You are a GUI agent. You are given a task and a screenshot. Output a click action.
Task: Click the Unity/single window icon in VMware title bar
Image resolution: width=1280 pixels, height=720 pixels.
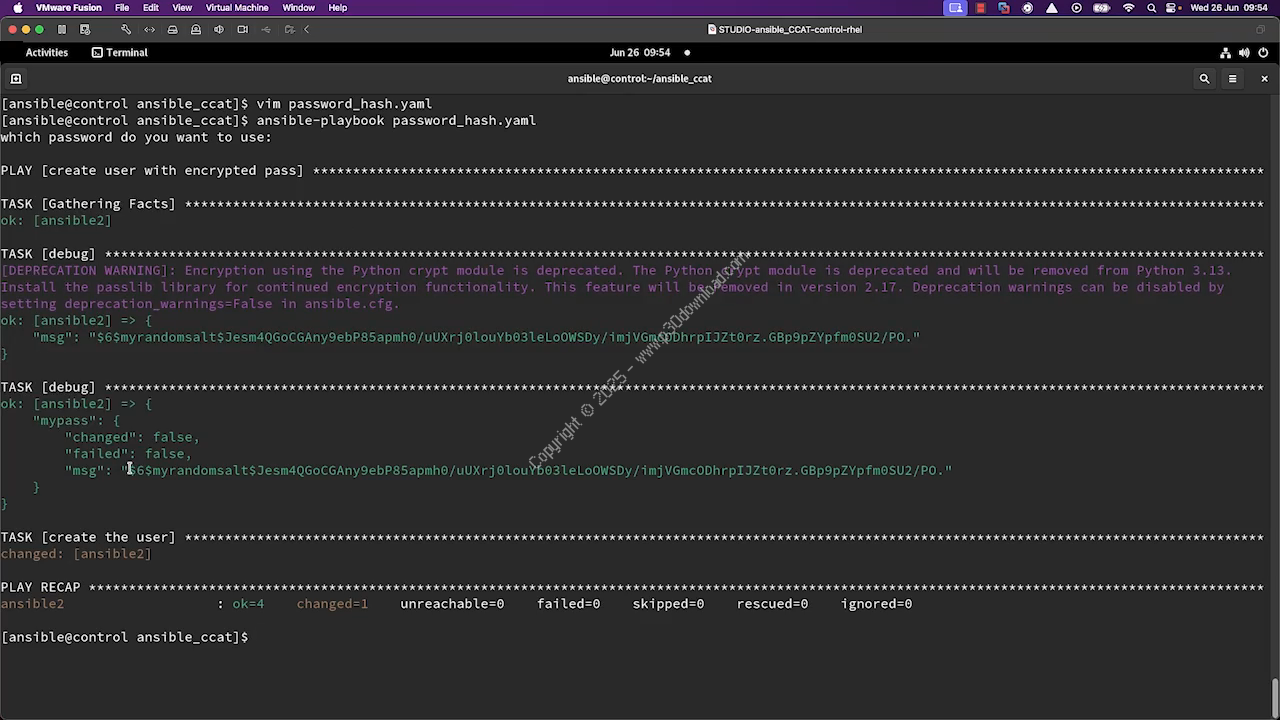[1260, 29]
